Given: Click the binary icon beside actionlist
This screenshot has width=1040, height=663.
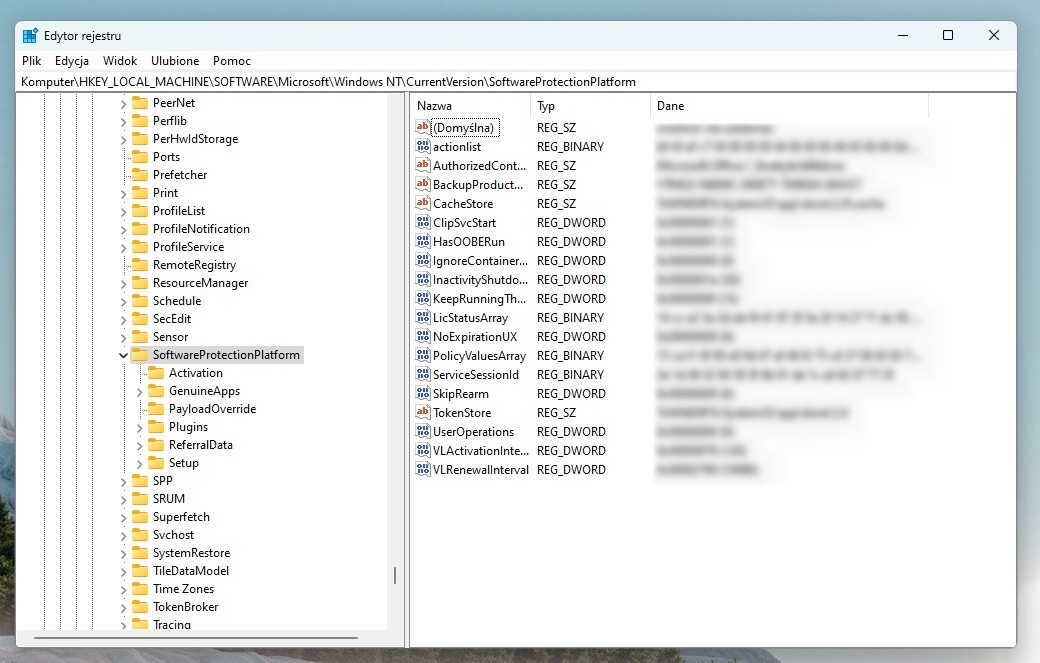Looking at the screenshot, I should [x=422, y=146].
